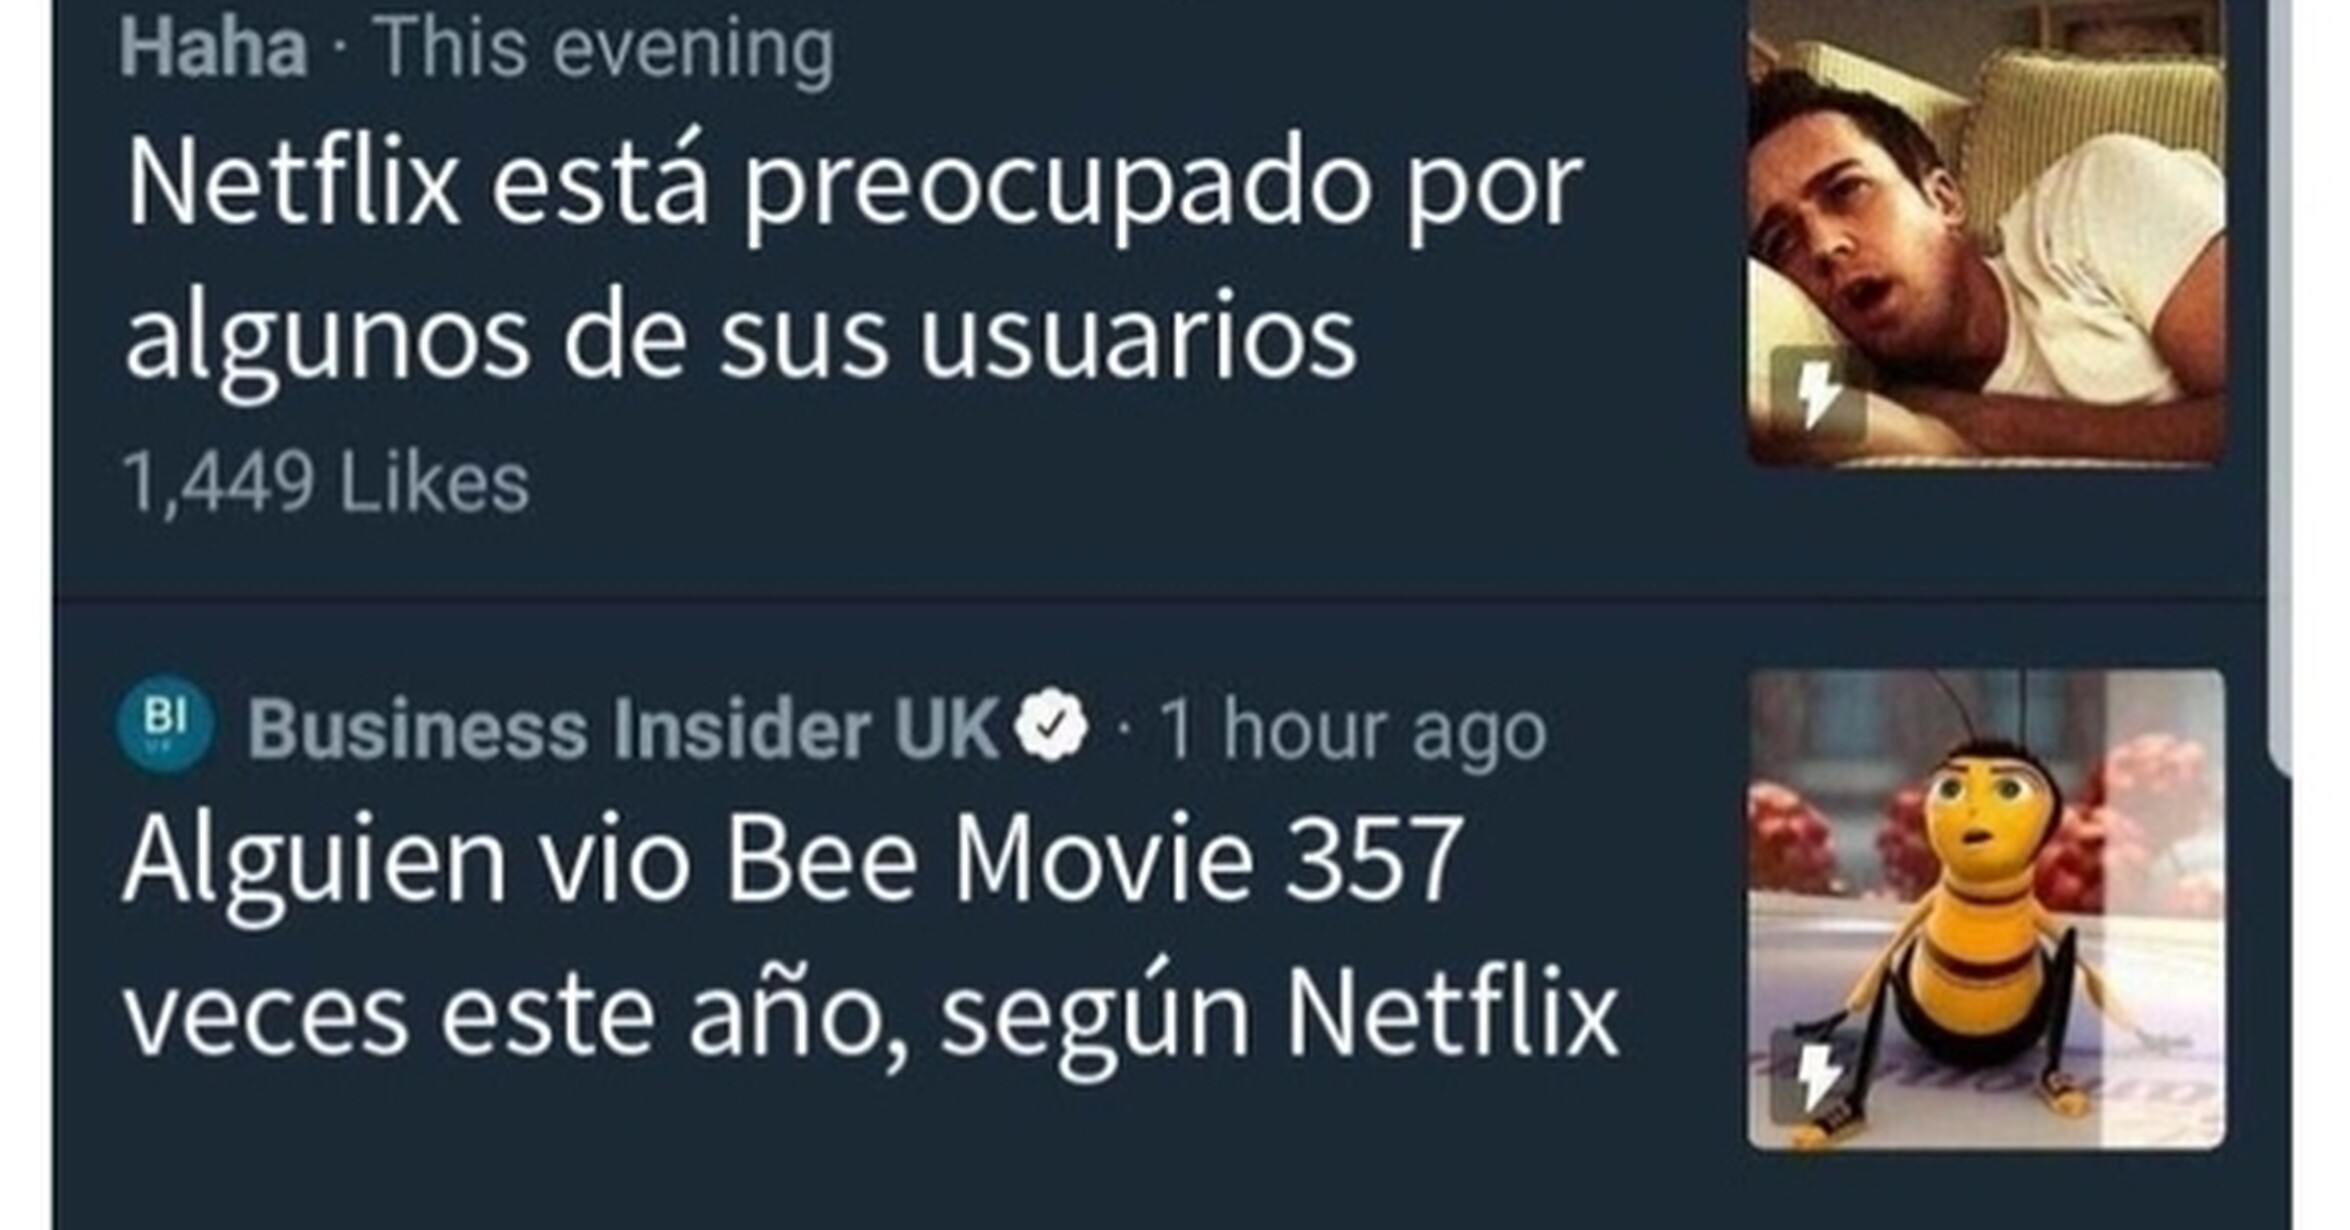Open the Bee Movie character thumbnail
The image size is (2350, 1230).
pyautogui.click(x=1986, y=909)
